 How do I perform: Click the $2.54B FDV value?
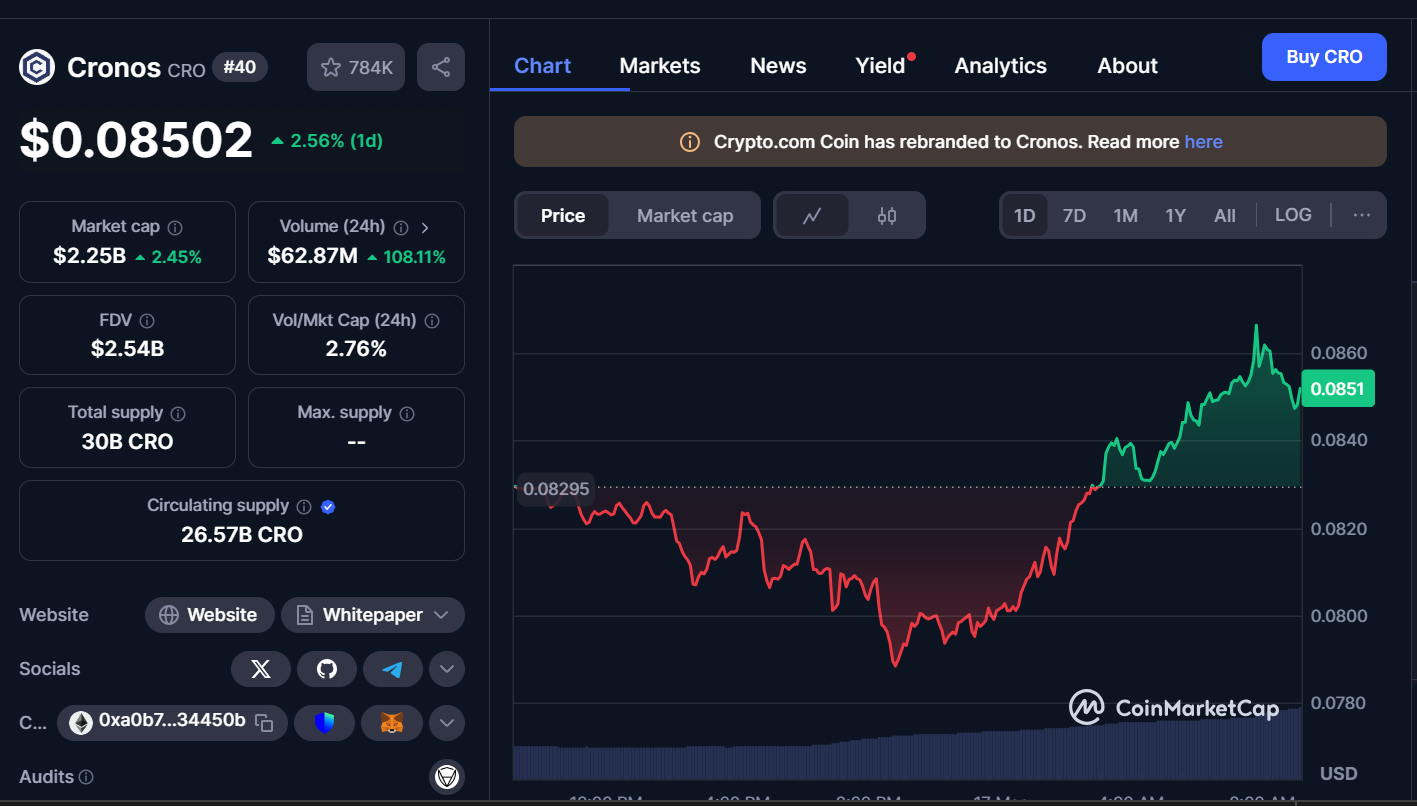click(x=127, y=349)
